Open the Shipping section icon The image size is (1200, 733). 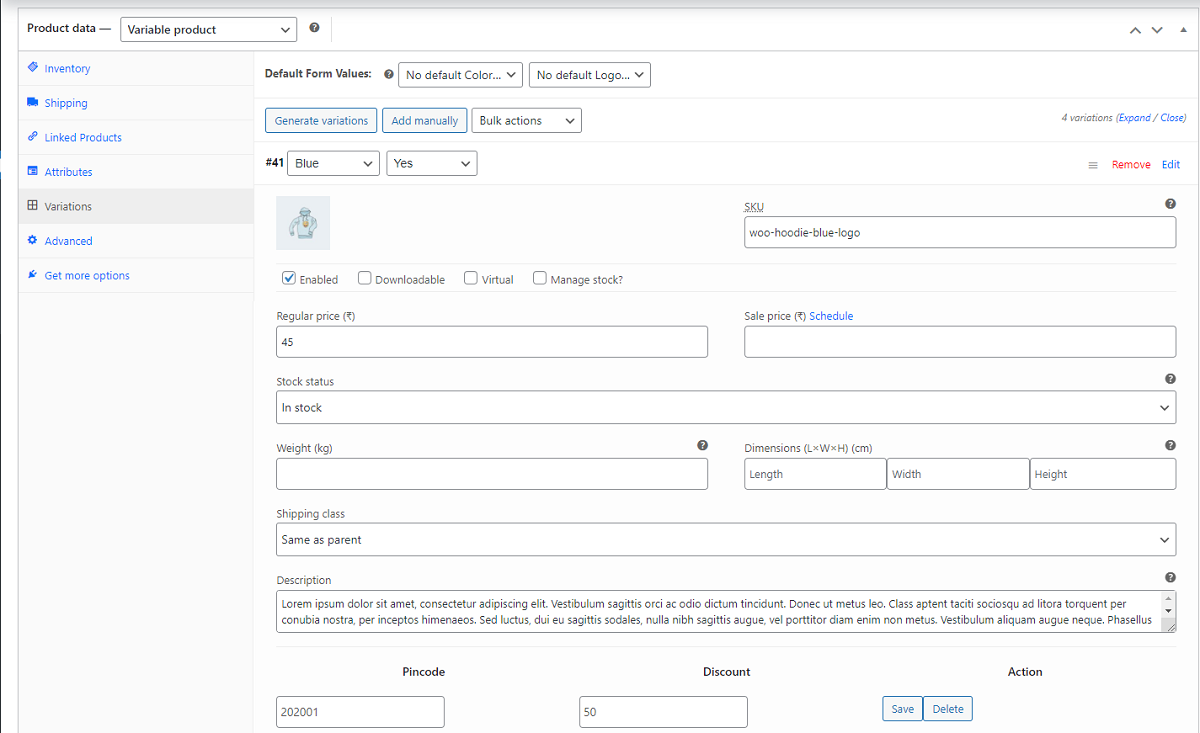tap(32, 103)
